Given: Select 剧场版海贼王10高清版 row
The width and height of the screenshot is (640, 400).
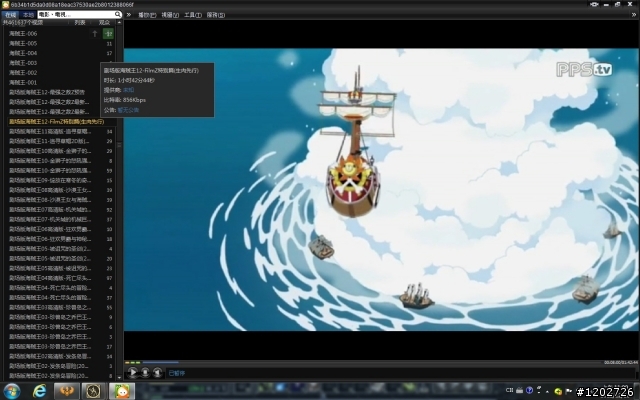Looking at the screenshot, I should pyautogui.click(x=61, y=151).
